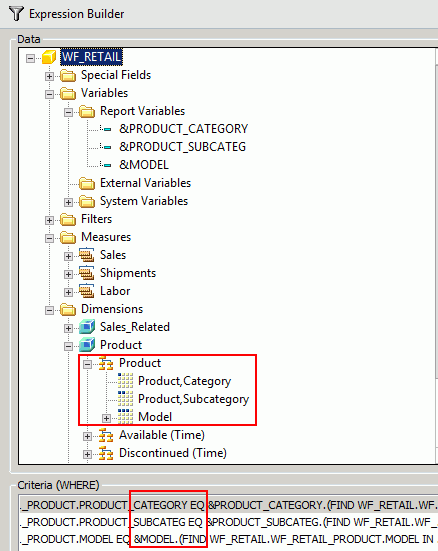Select the &MODEL report variable
This screenshot has height=551, width=438.
pos(144,165)
